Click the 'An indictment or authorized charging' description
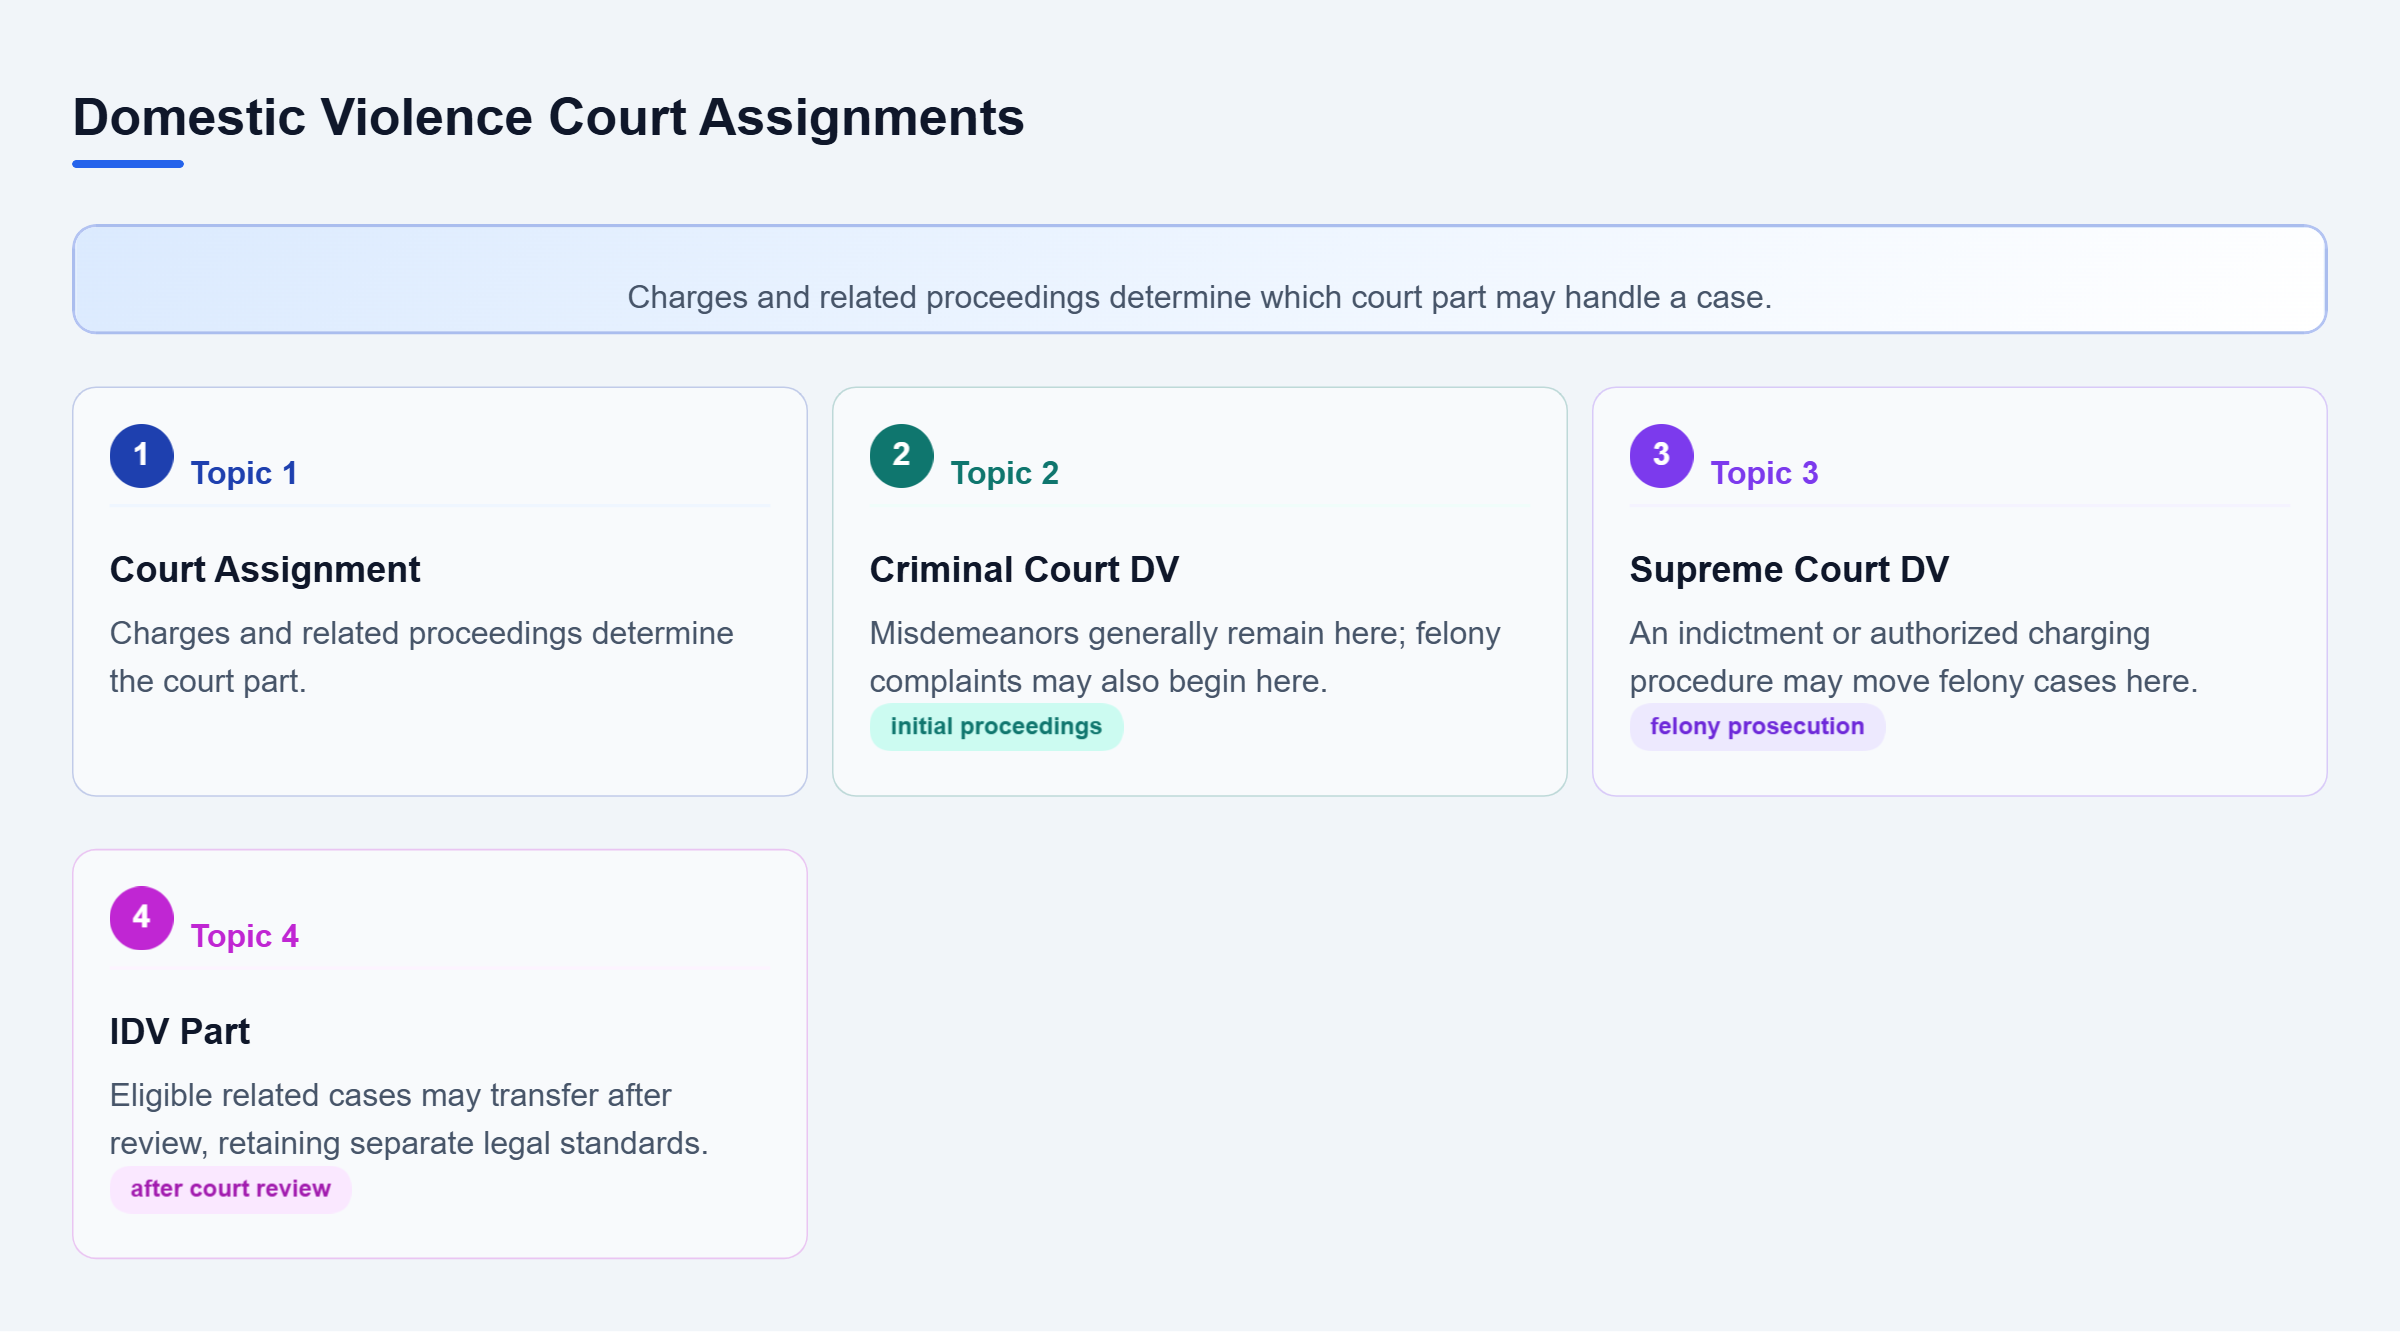The width and height of the screenshot is (2400, 1332). point(1913,657)
